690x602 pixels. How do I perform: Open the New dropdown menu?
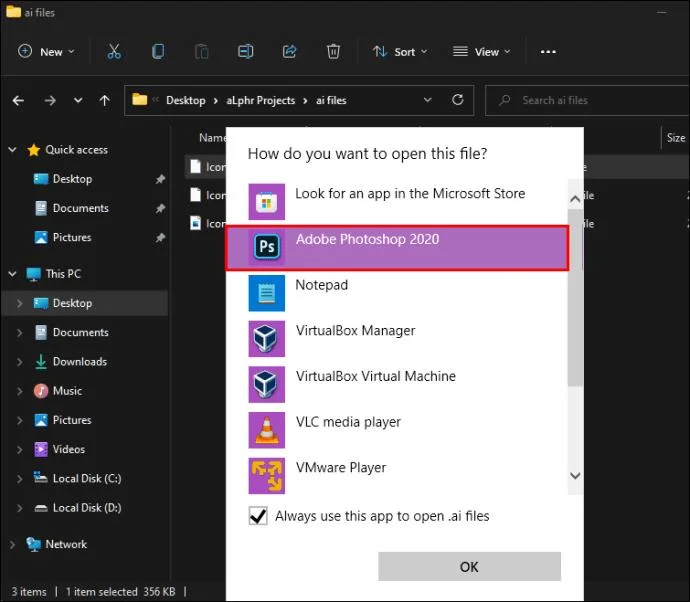[x=46, y=52]
